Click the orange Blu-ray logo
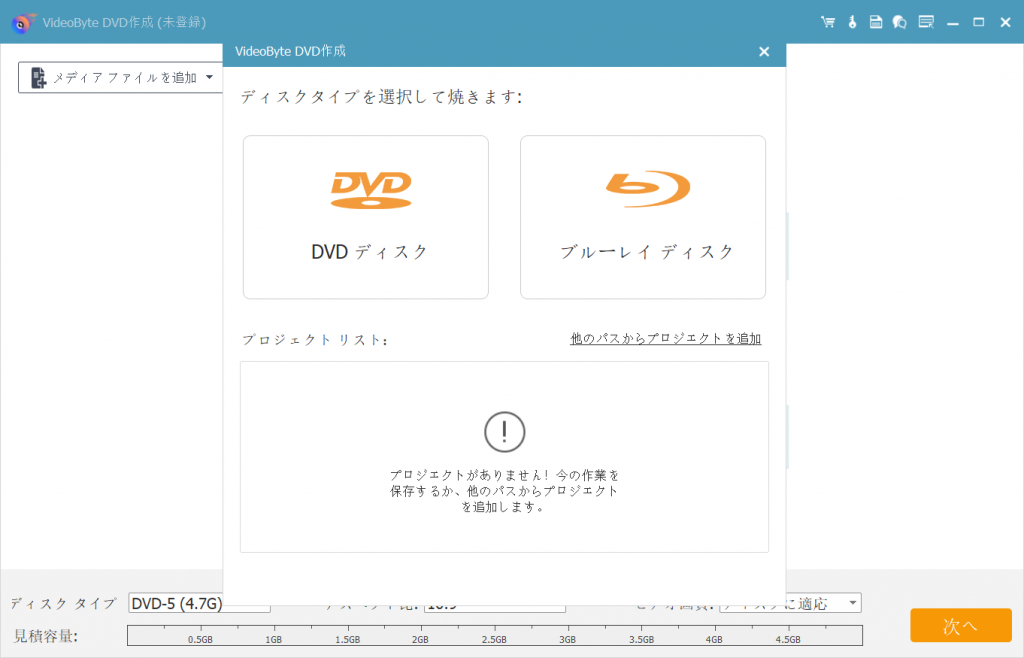Viewport: 1024px width, 658px height. (x=647, y=189)
